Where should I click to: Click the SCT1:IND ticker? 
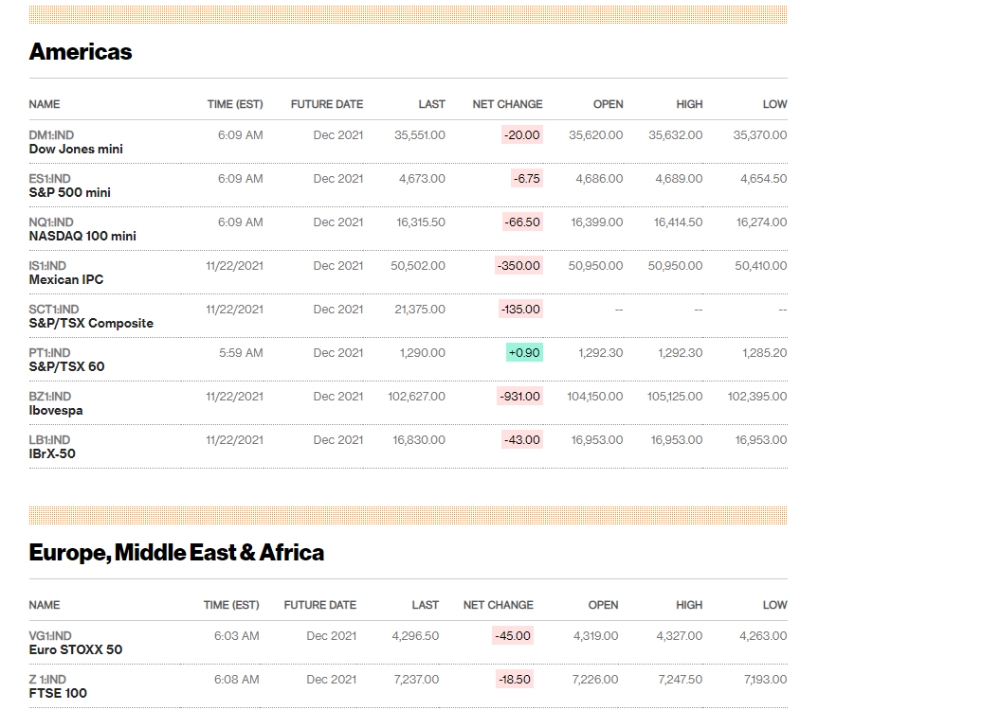tap(54, 309)
